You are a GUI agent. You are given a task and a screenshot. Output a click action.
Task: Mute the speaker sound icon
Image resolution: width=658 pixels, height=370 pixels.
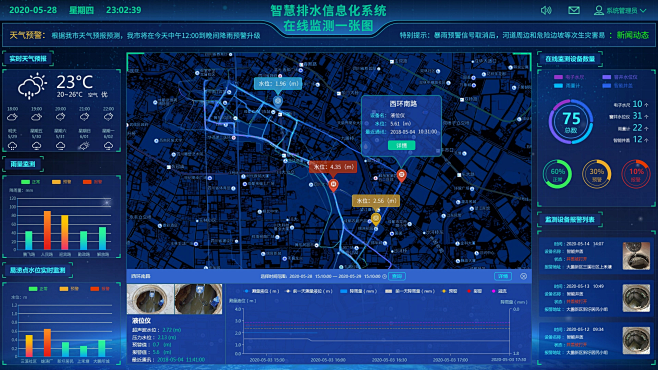[x=546, y=10]
